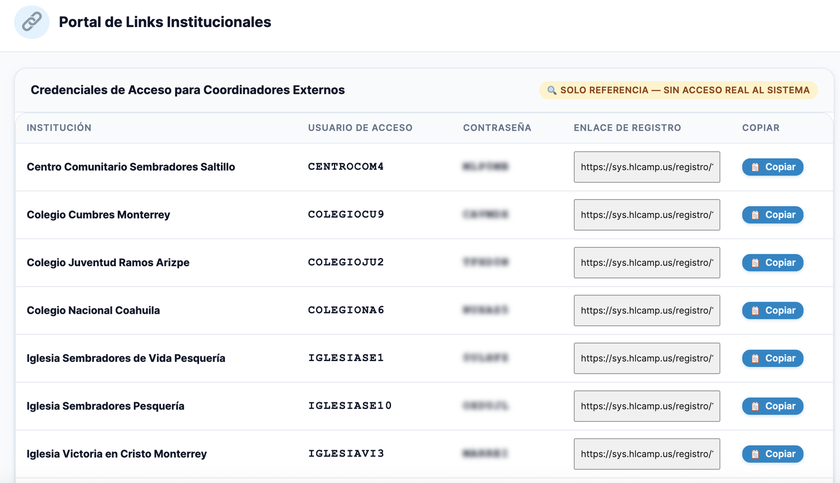Copy link for Iglesia Victoria en Cristo Monterrey
This screenshot has width=840, height=483.
(x=772, y=454)
